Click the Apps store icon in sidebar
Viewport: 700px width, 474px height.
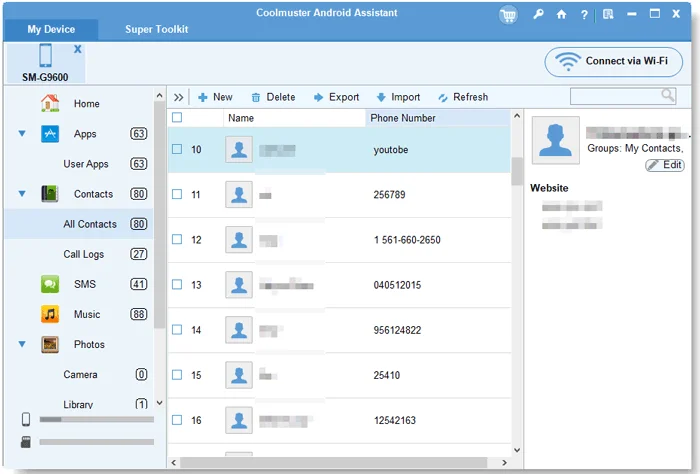pos(50,133)
